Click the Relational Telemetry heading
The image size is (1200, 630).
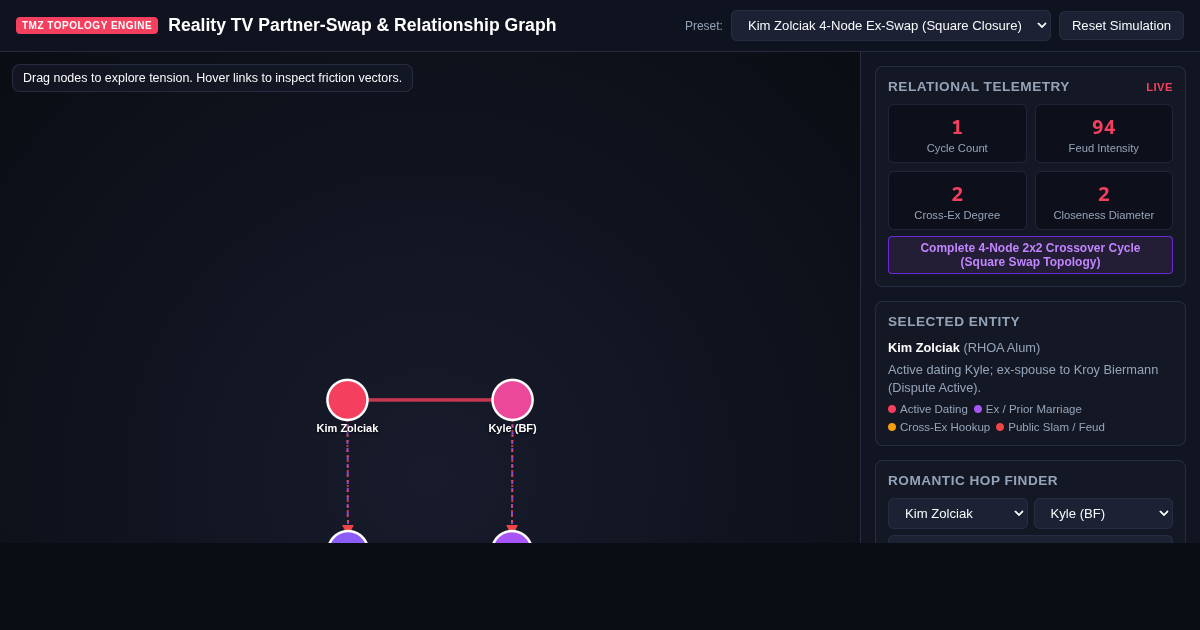click(x=979, y=87)
